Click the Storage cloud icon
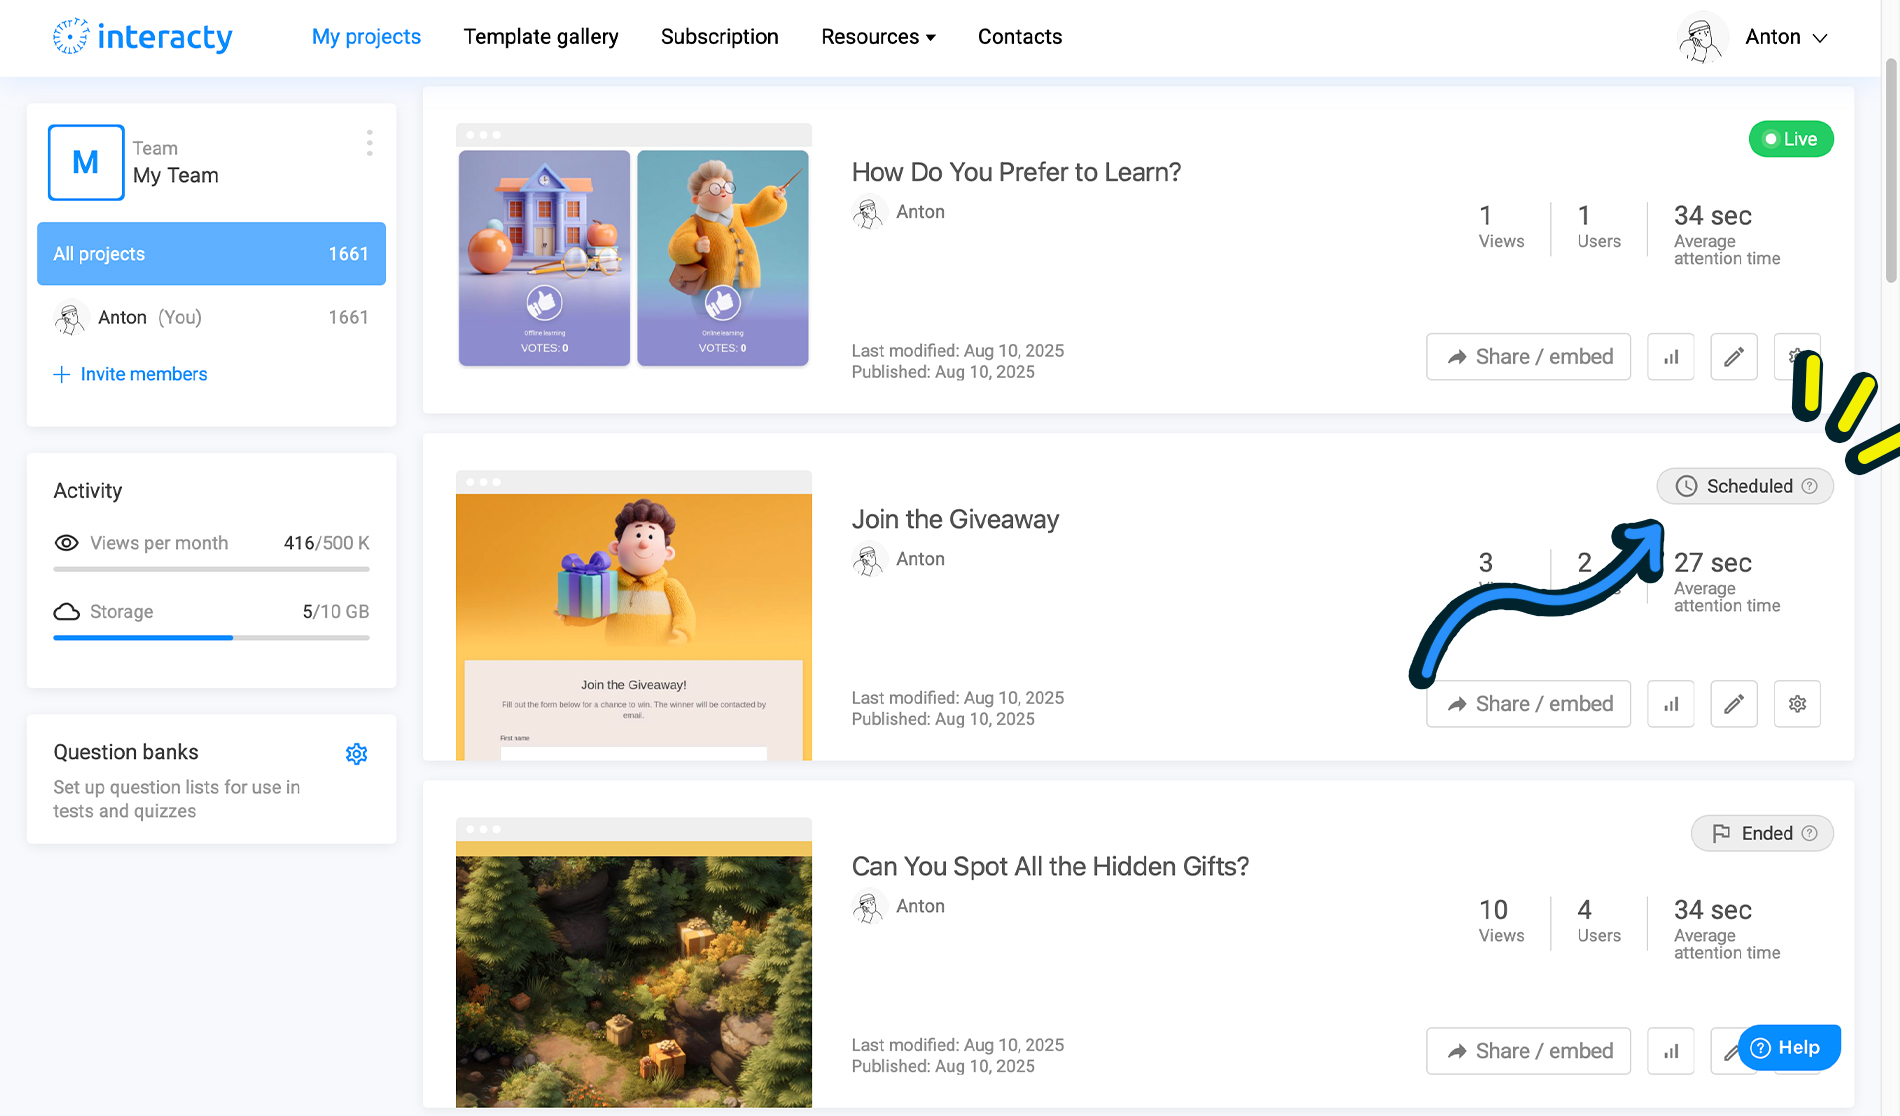 66,611
